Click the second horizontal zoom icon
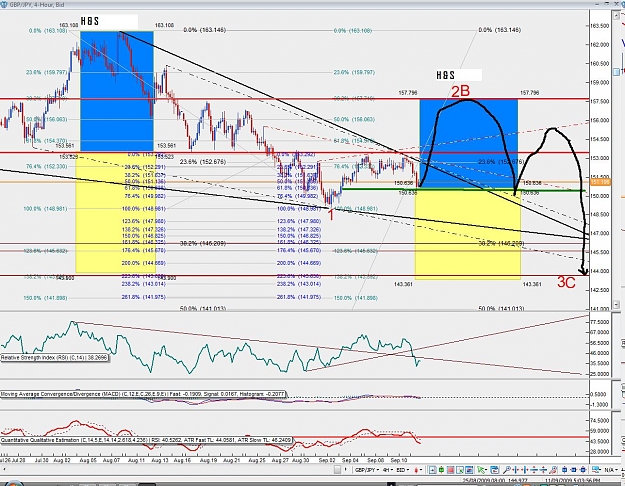The image size is (625, 486). tap(525, 470)
